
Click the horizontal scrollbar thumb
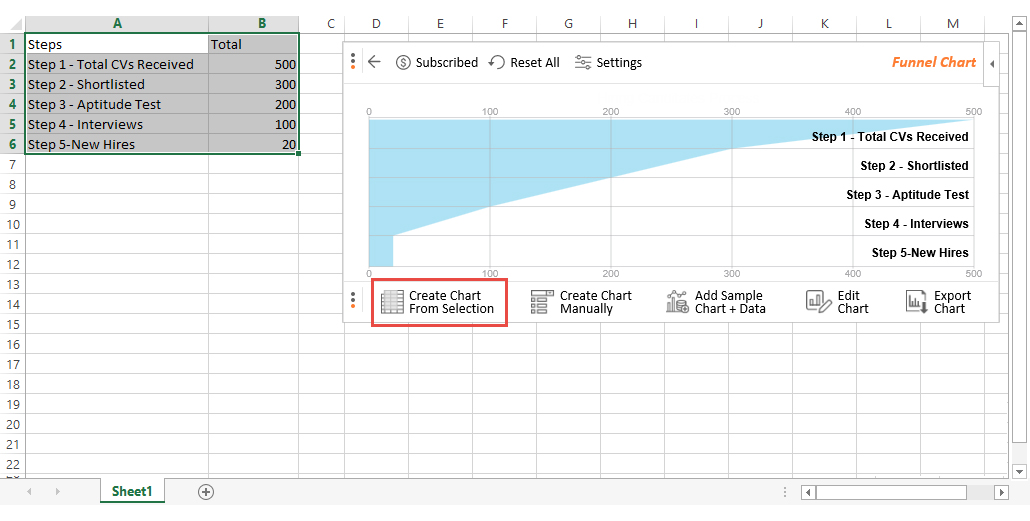[x=891, y=492]
